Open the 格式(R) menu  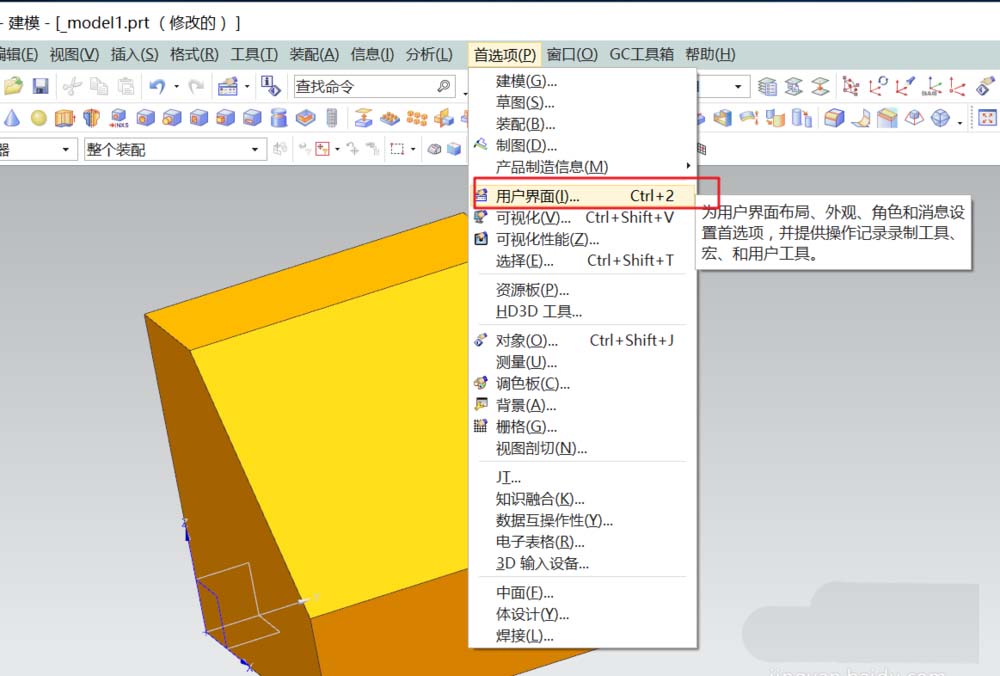(x=195, y=55)
